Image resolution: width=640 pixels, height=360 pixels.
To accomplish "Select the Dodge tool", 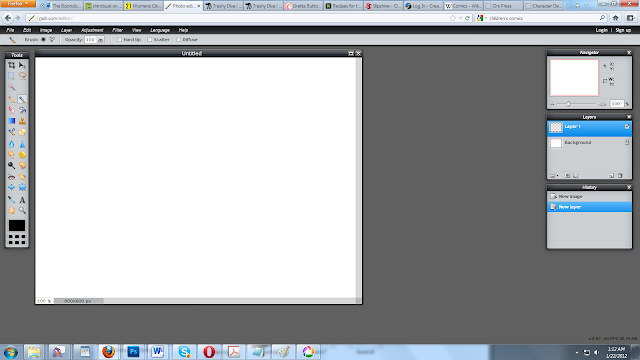I will tap(11, 165).
